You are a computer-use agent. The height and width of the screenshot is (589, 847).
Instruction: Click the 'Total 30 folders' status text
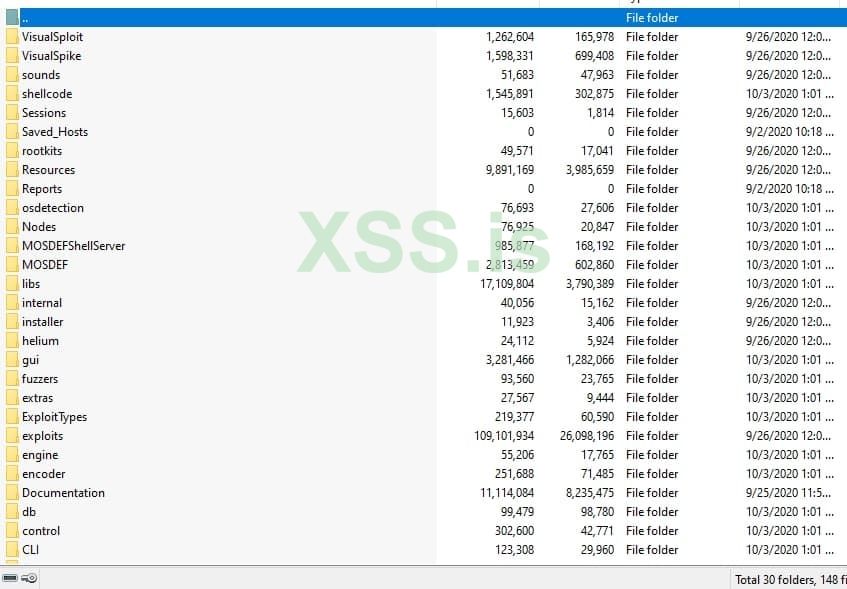tap(790, 580)
